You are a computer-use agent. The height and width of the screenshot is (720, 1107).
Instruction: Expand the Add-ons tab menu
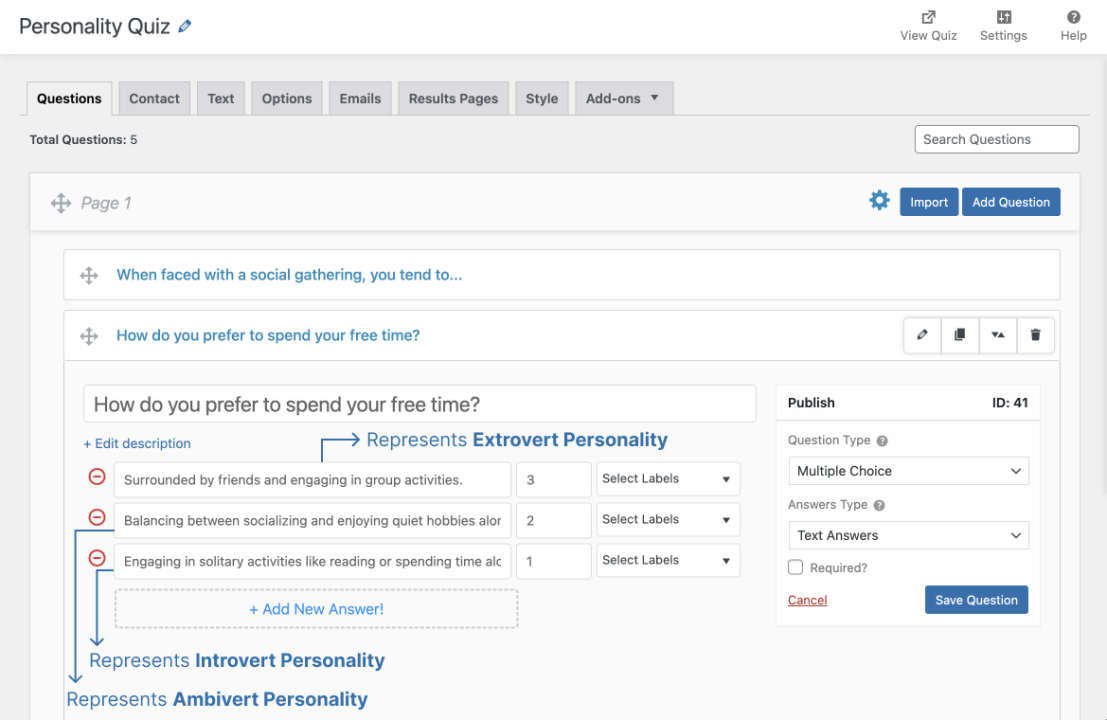[623, 98]
